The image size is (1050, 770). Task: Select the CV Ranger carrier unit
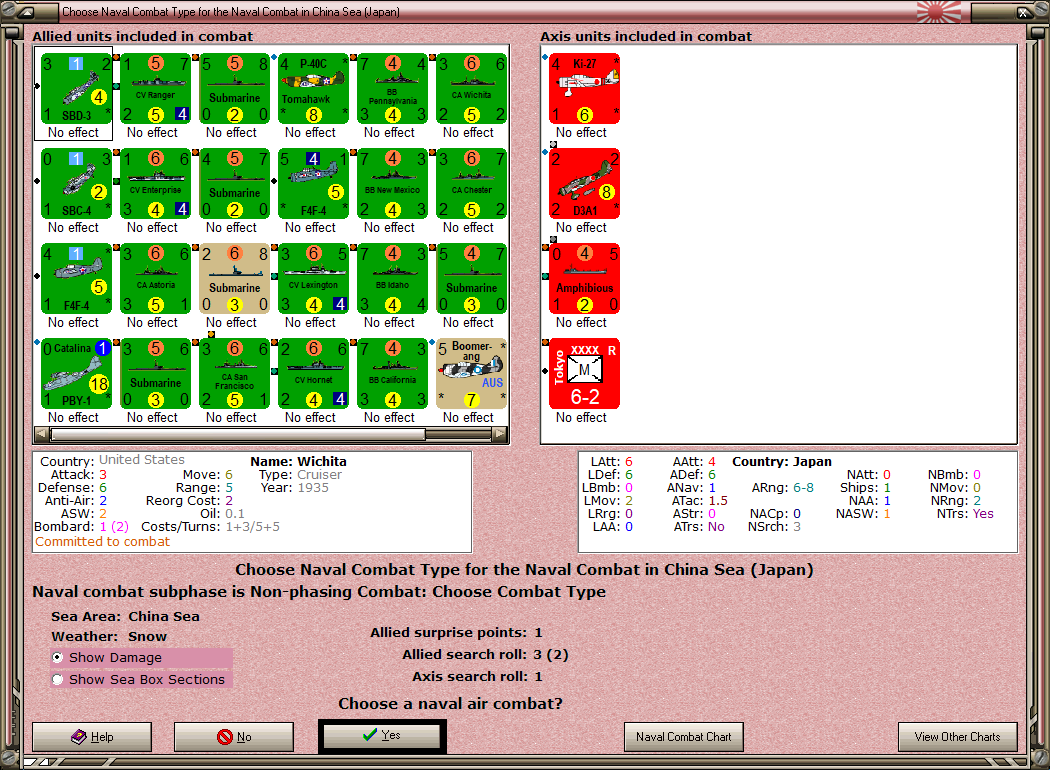(x=155, y=88)
